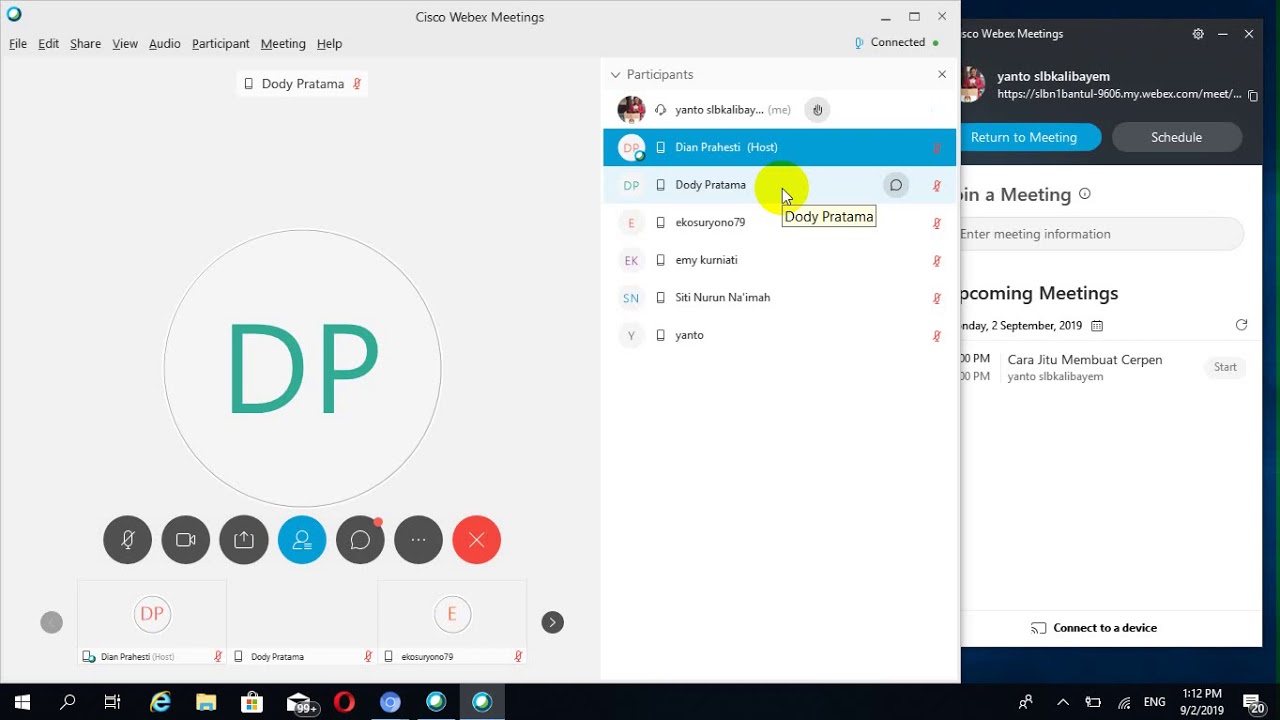Unmute microphone using round mic button
The width and height of the screenshot is (1280, 720).
(128, 540)
